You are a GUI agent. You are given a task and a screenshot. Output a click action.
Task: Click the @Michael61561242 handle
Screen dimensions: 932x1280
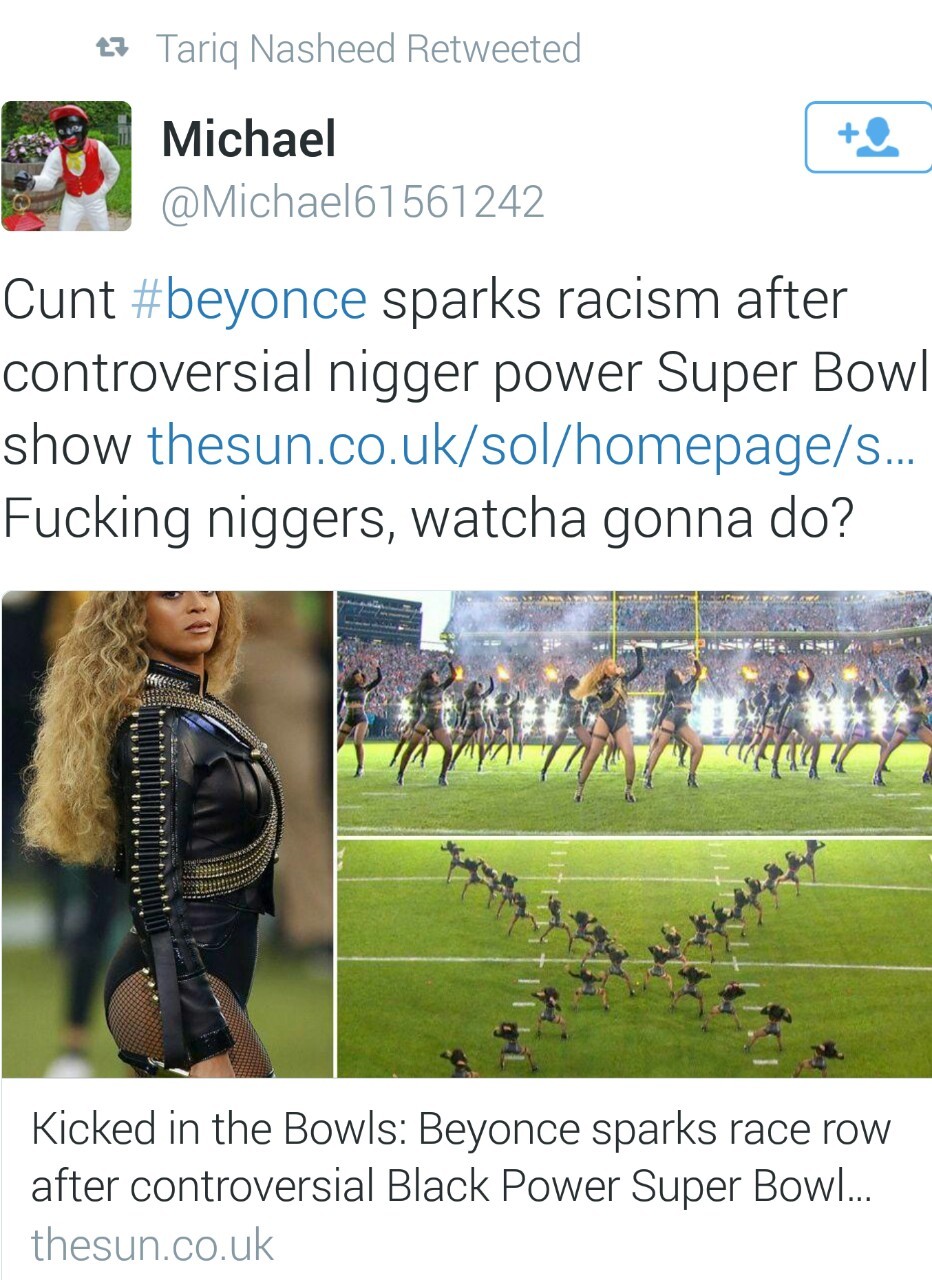(x=353, y=203)
